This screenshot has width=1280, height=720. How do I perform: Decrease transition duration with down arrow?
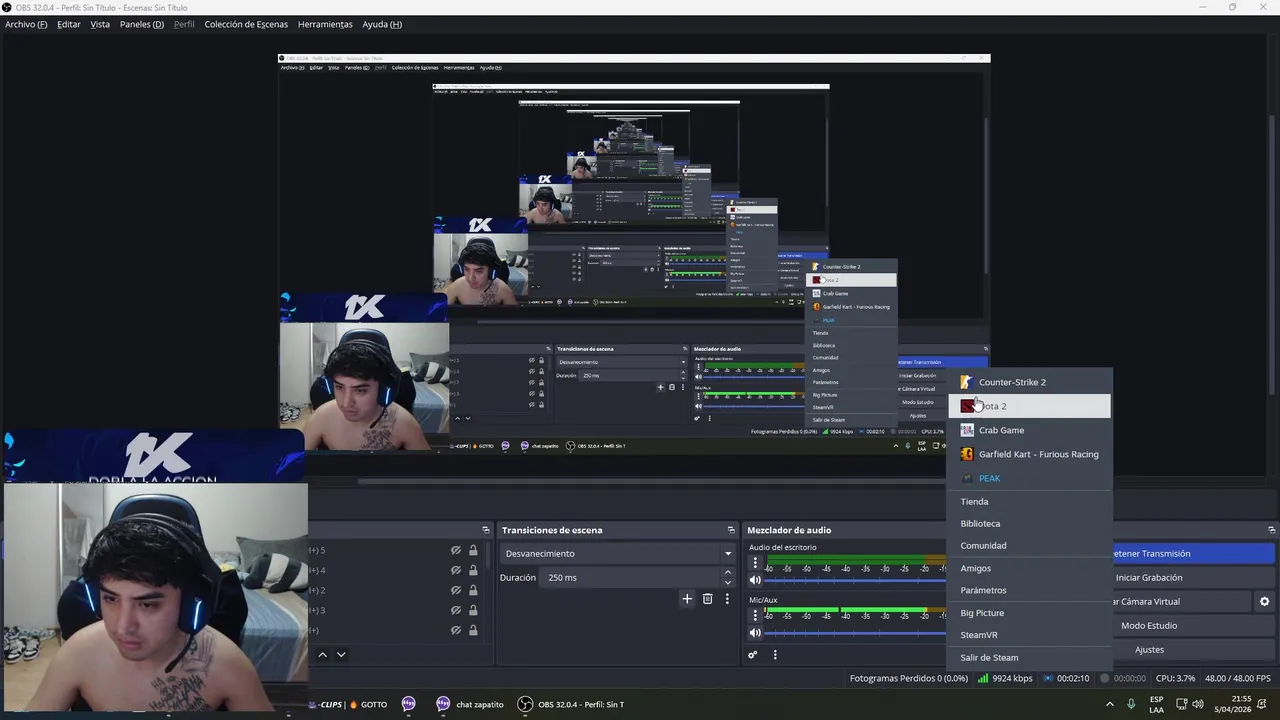[728, 582]
